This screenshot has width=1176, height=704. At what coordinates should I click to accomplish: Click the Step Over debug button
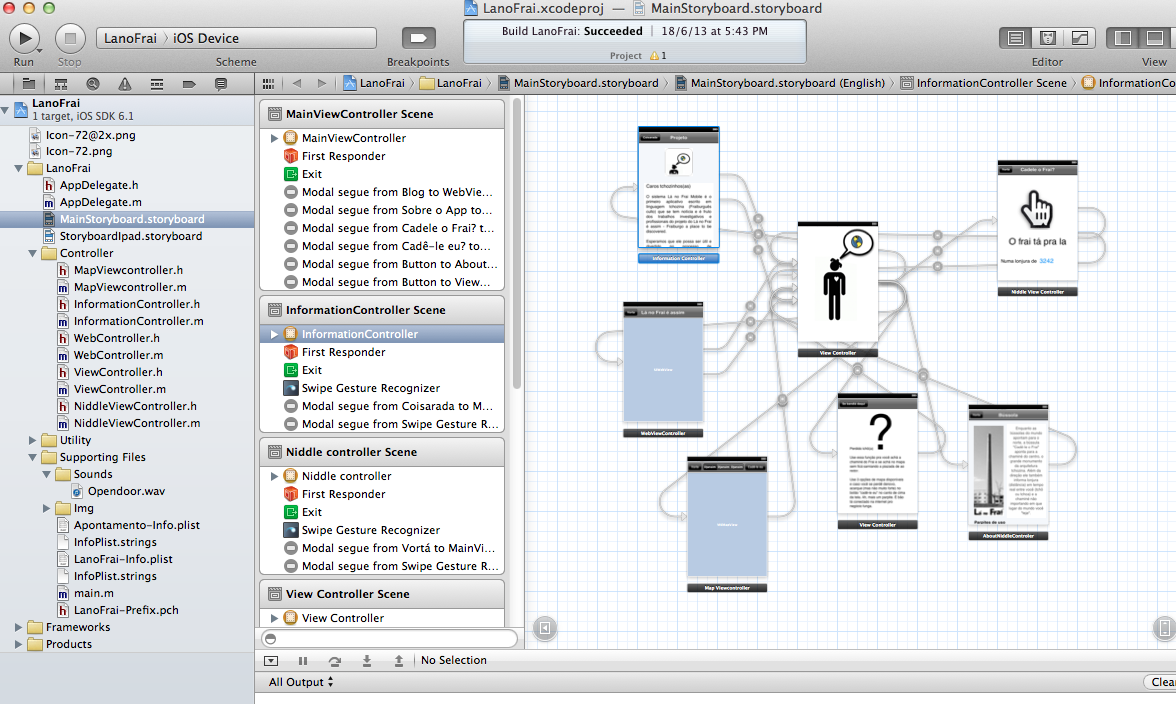click(x=334, y=661)
